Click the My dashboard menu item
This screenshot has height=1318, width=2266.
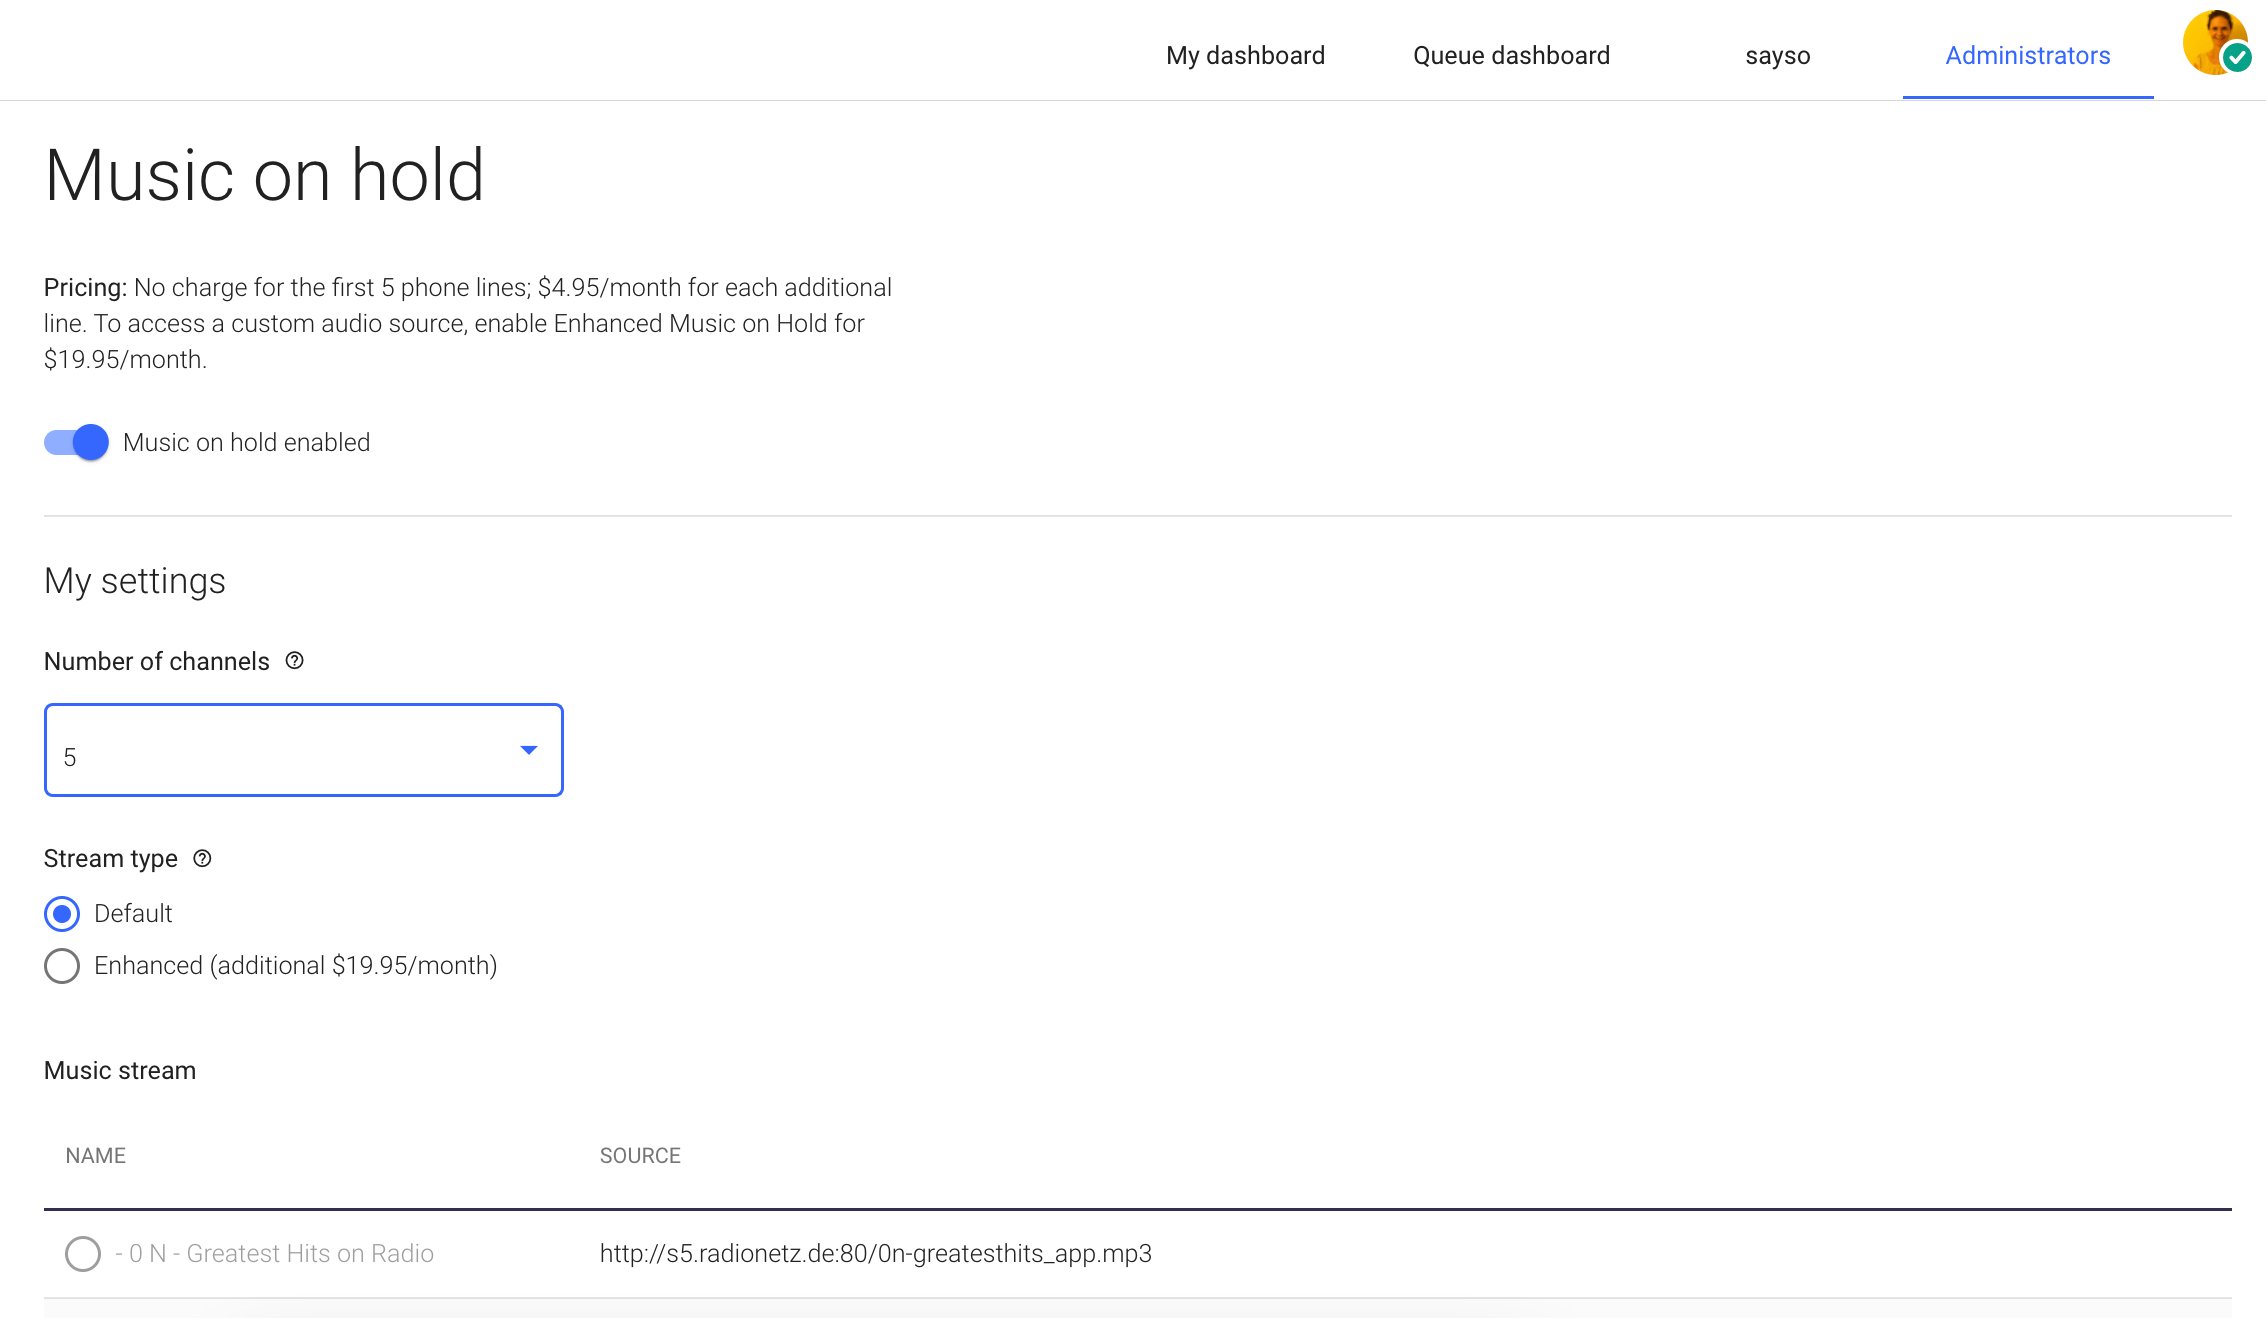pyautogui.click(x=1245, y=56)
